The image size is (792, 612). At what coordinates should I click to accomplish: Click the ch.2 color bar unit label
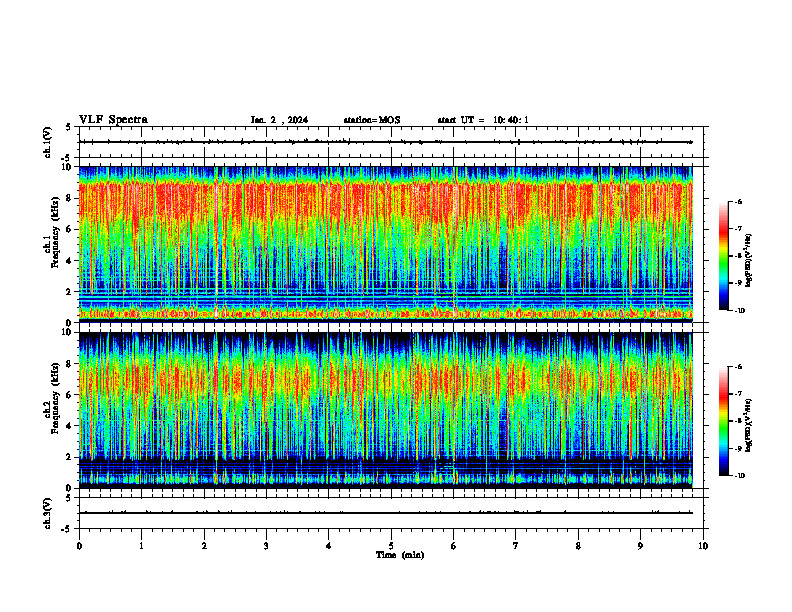coord(749,425)
